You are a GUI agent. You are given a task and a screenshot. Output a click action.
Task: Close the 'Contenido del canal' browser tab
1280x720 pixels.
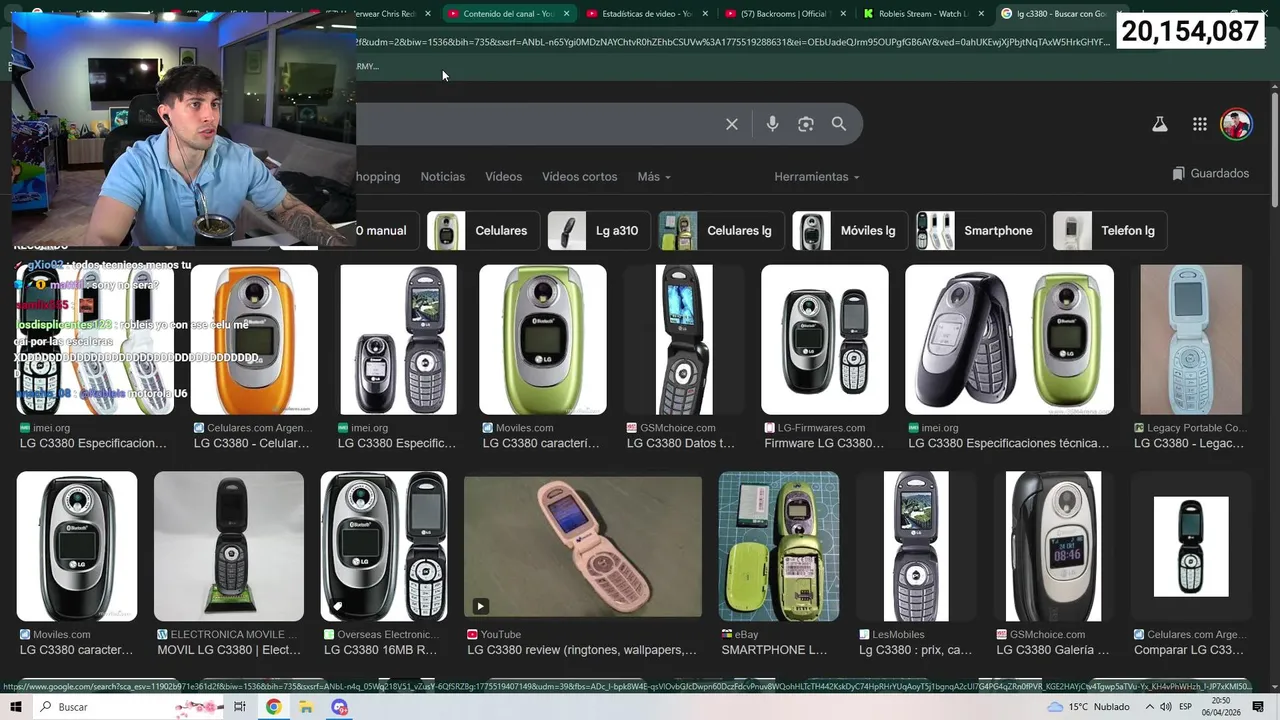pyautogui.click(x=567, y=14)
